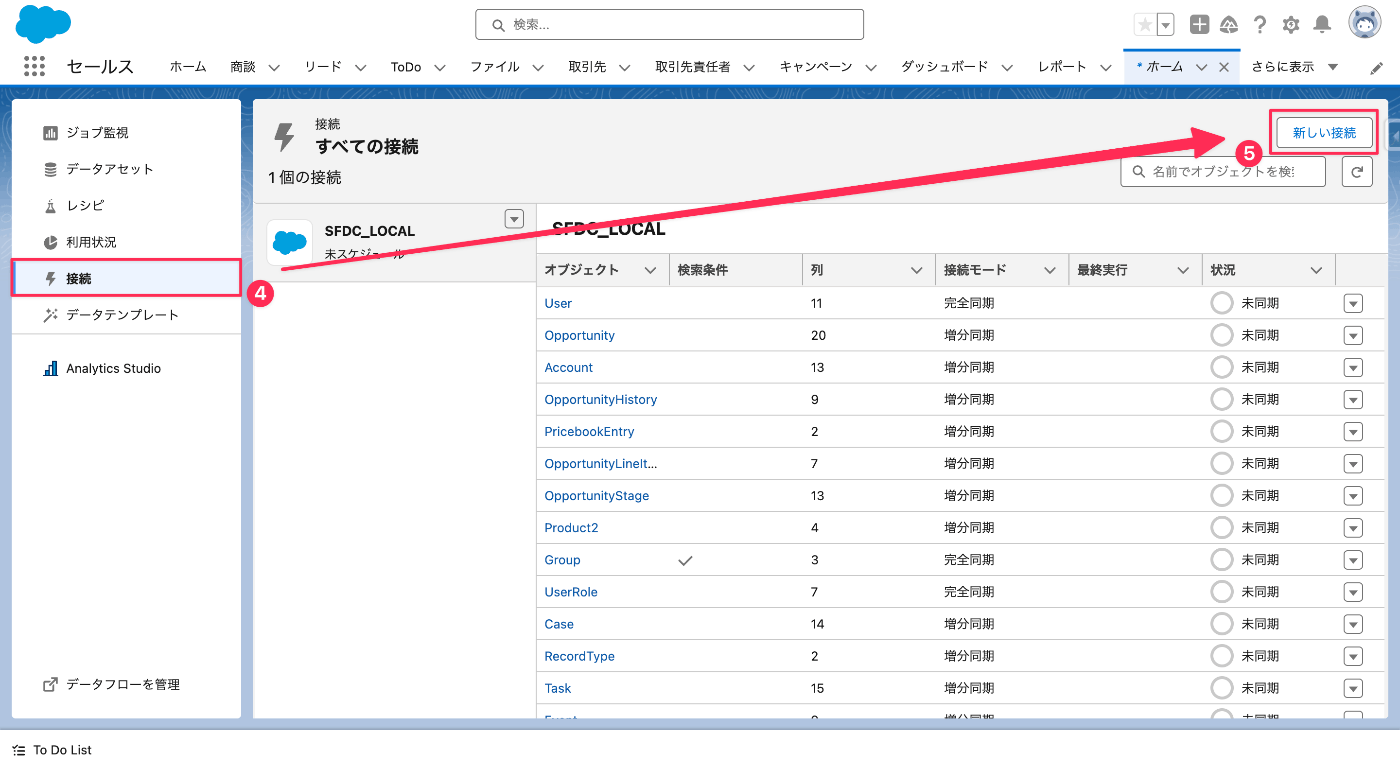Open the 状況 column header menu chevron
1400x769 pixels.
point(1317,270)
